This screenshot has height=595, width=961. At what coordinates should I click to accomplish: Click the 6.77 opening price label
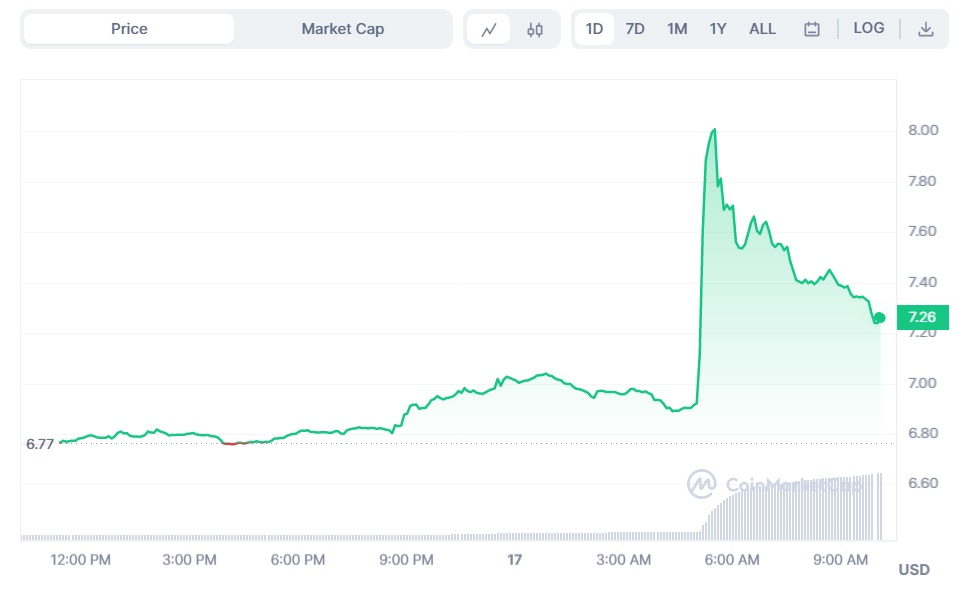pos(40,444)
